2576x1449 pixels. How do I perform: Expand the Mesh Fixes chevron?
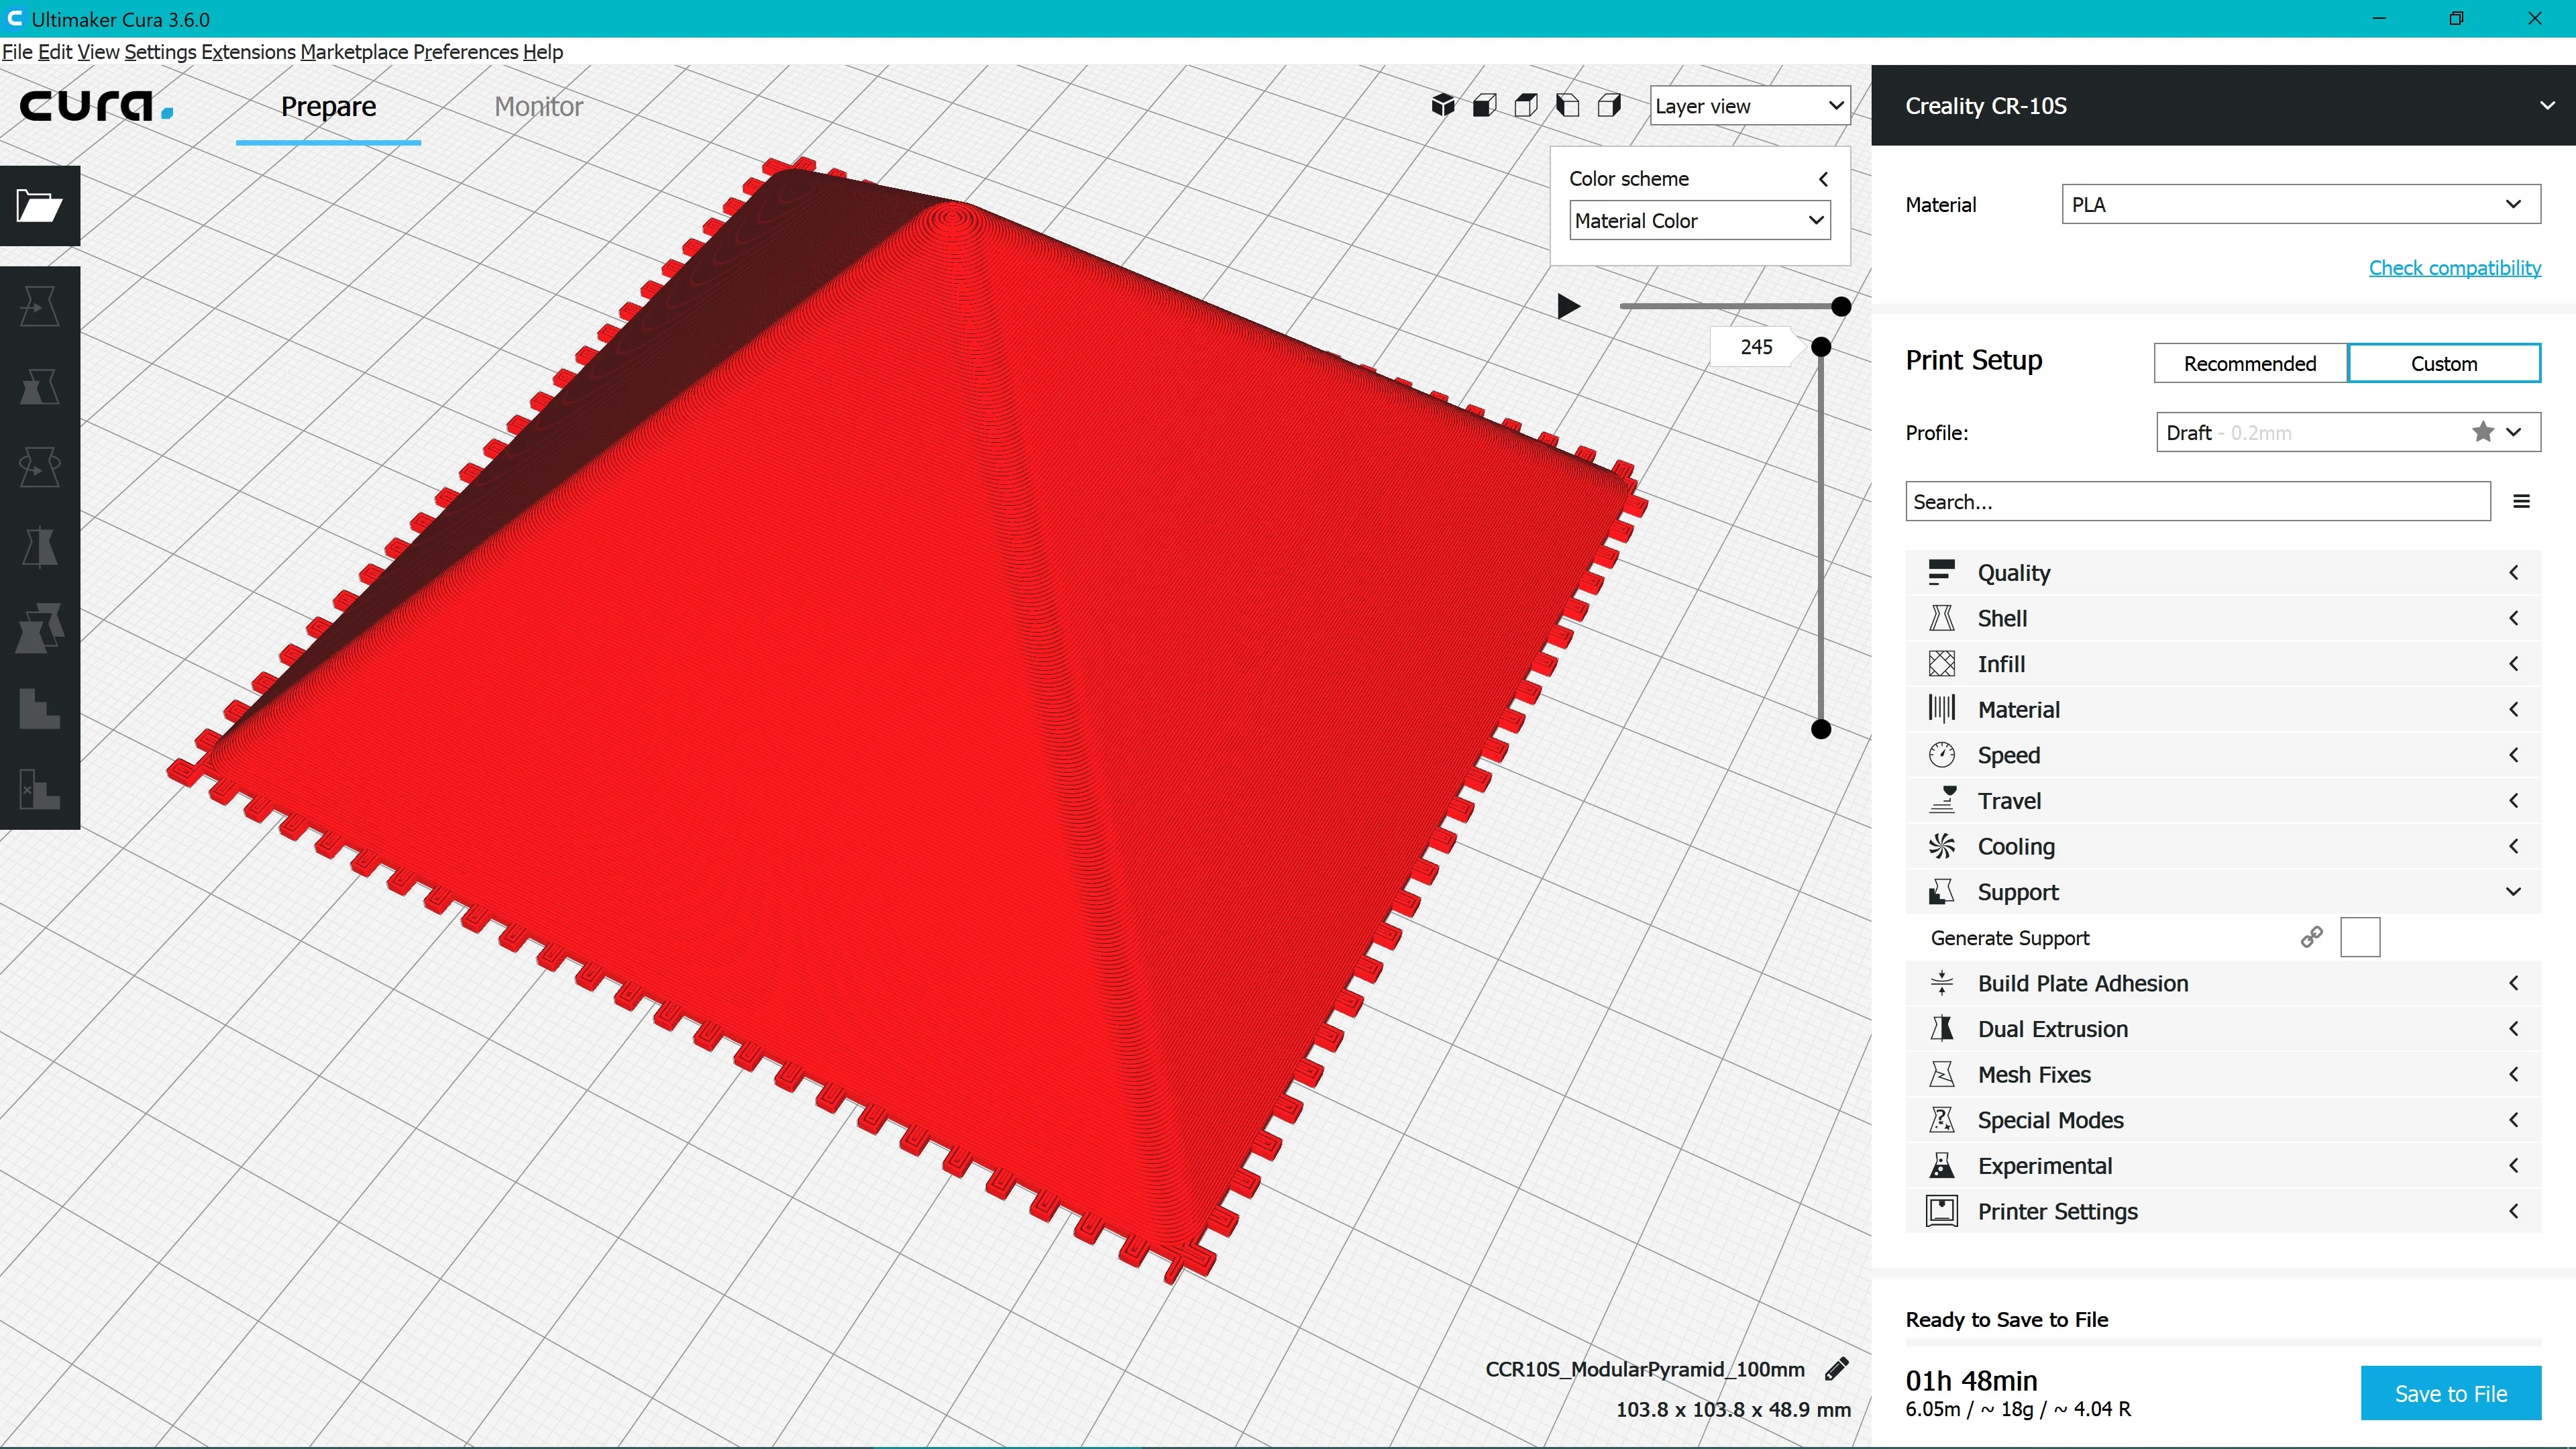tap(2513, 1074)
